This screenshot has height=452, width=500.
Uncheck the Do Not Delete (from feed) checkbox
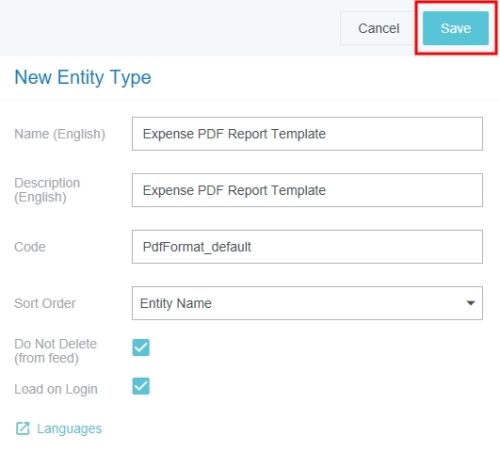(141, 347)
